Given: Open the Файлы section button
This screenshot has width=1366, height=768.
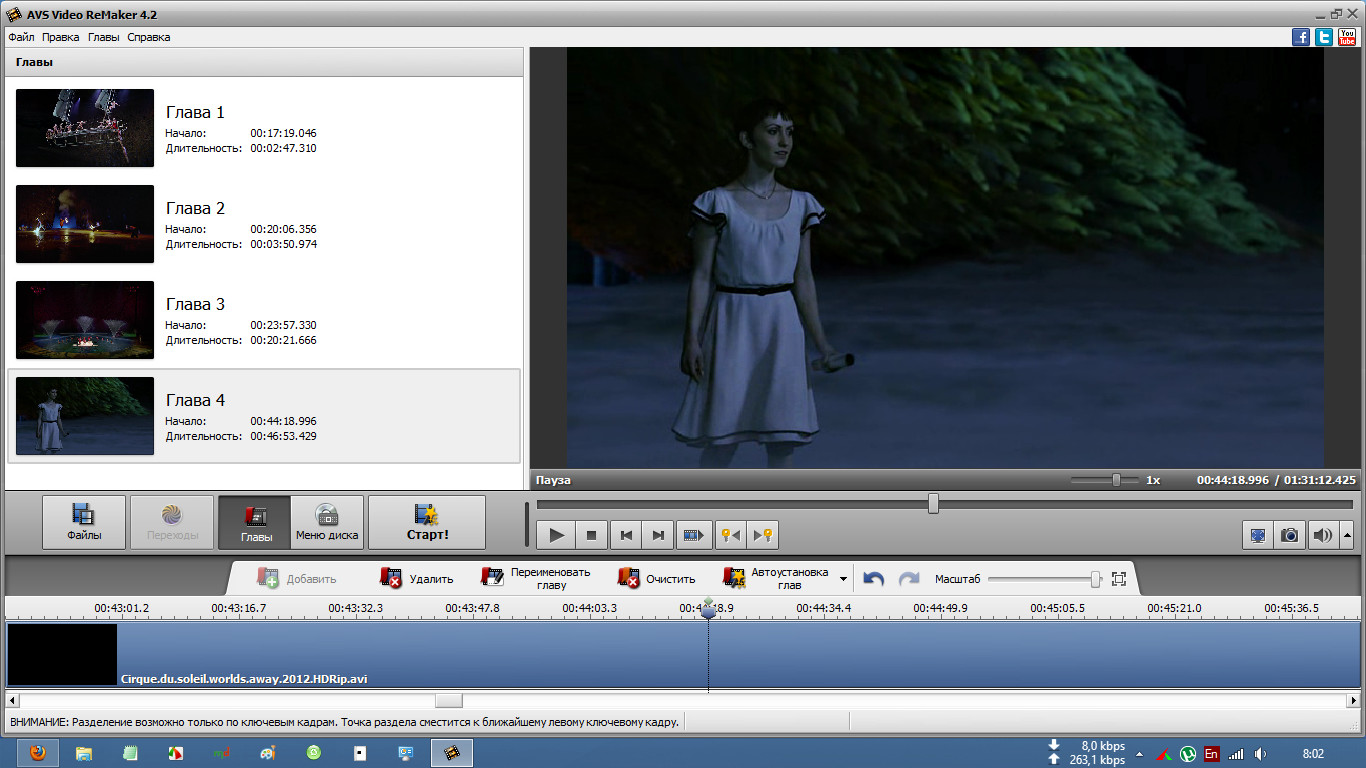Looking at the screenshot, I should [84, 522].
